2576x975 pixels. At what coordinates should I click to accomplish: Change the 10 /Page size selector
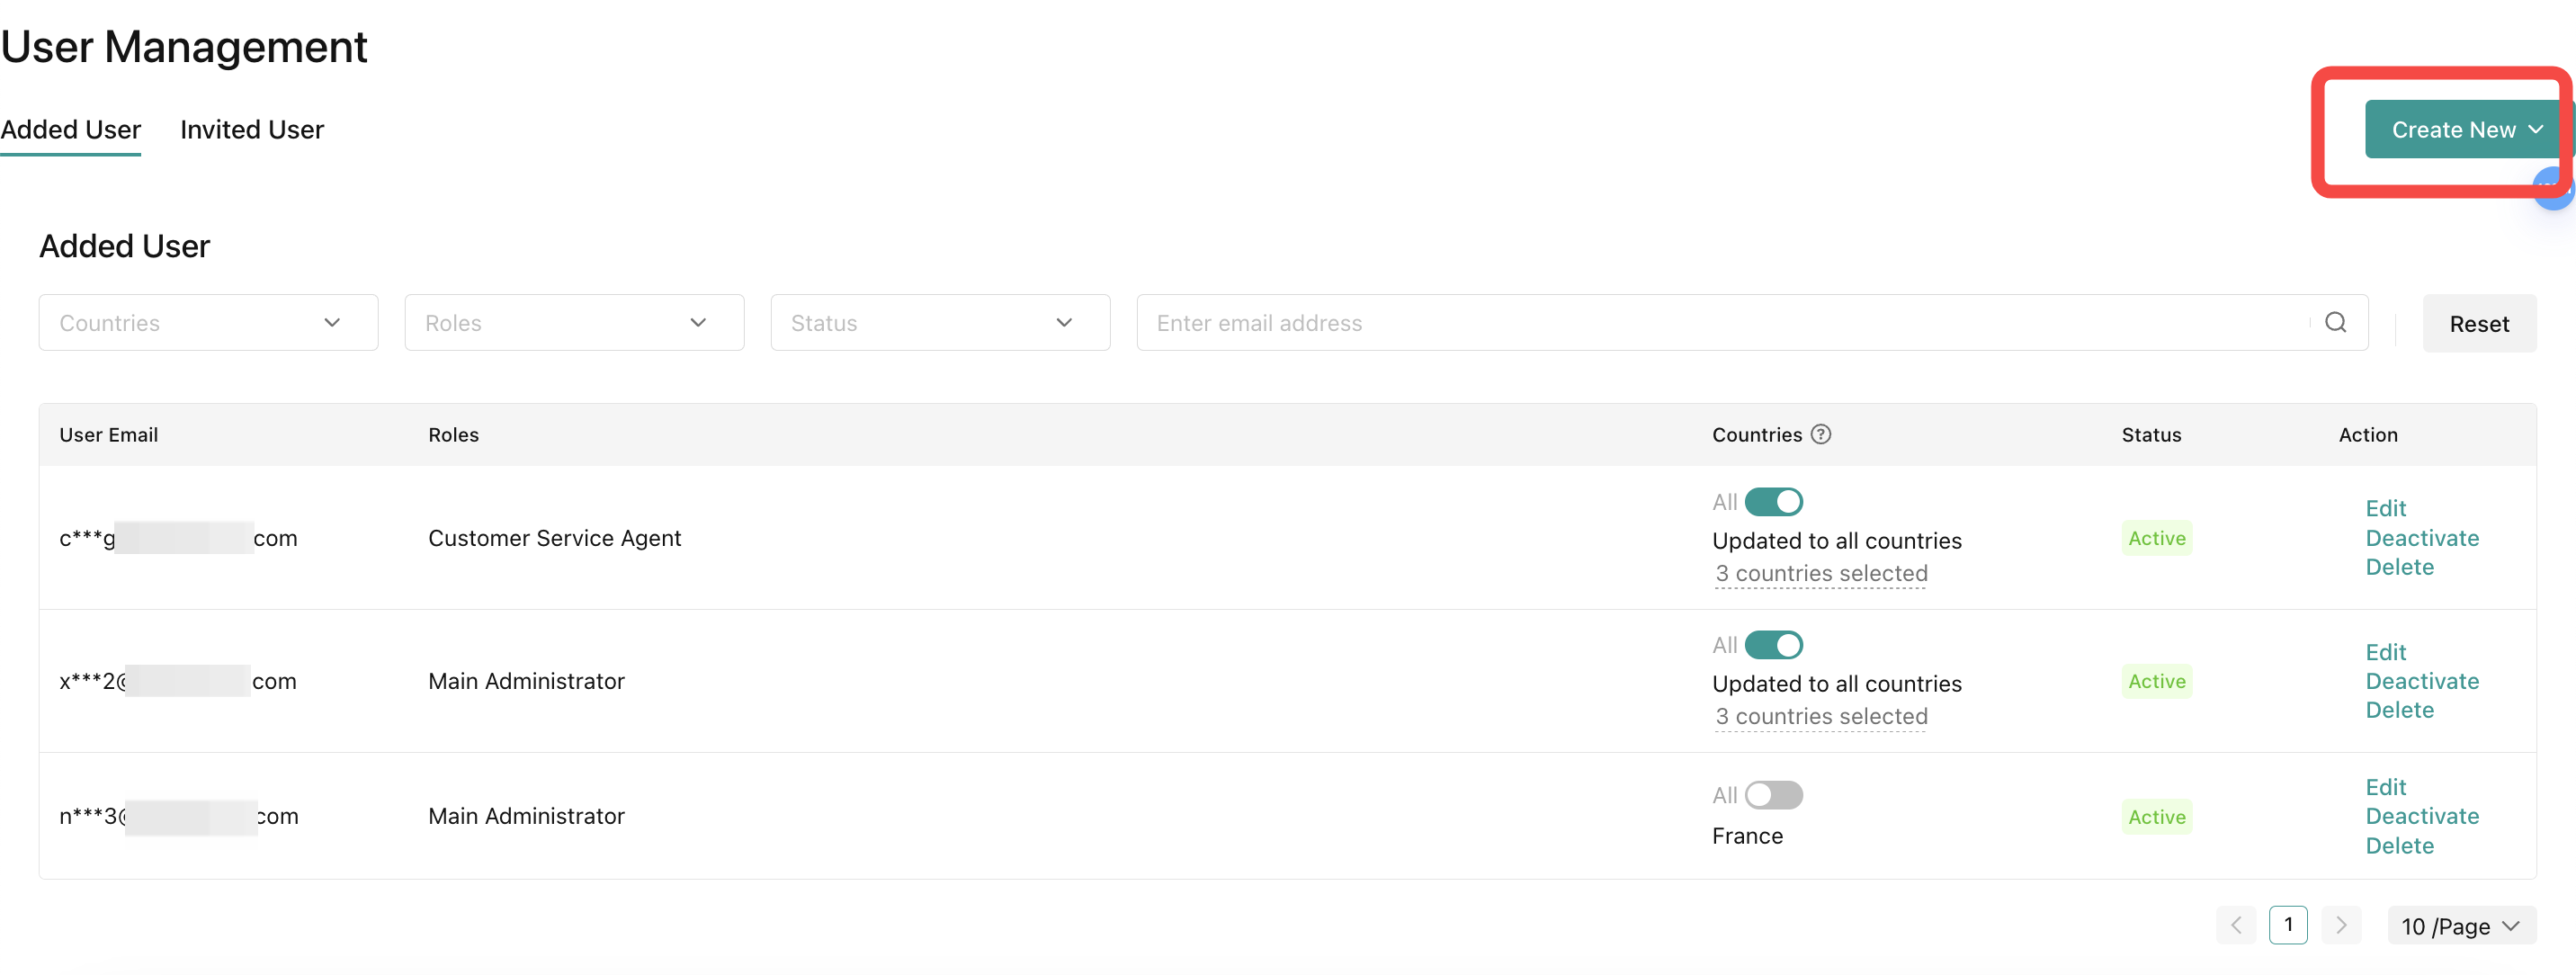2461,926
